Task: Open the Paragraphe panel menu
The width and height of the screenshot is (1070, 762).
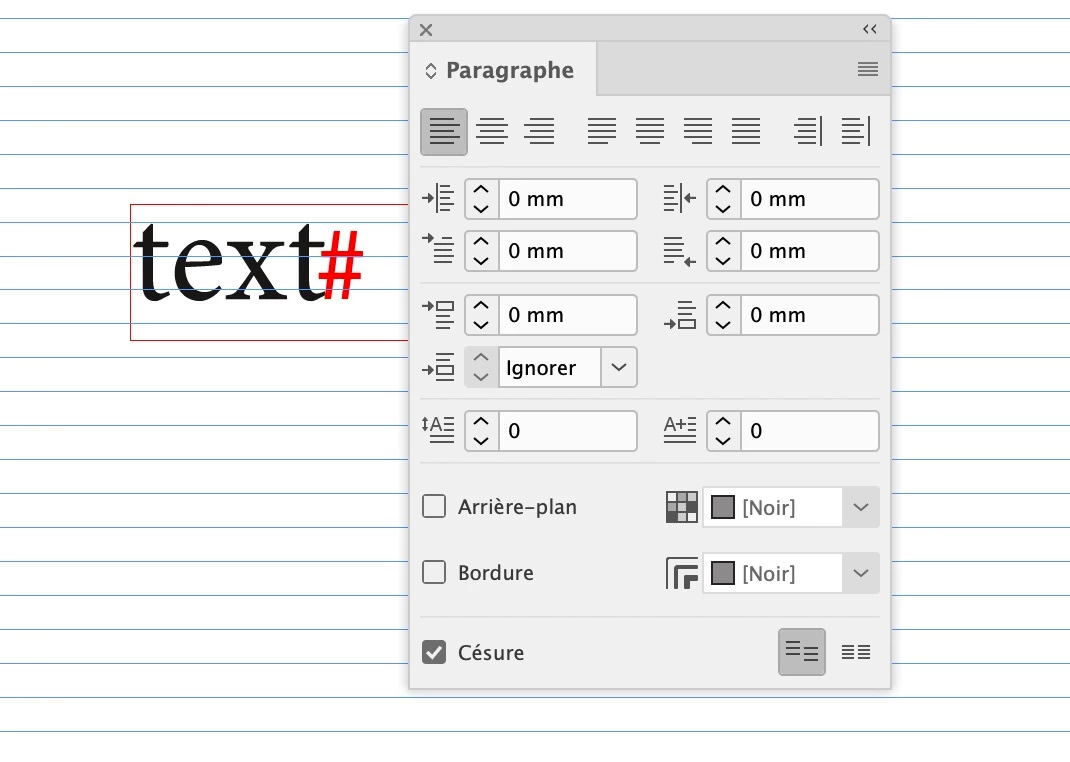Action: click(x=868, y=69)
